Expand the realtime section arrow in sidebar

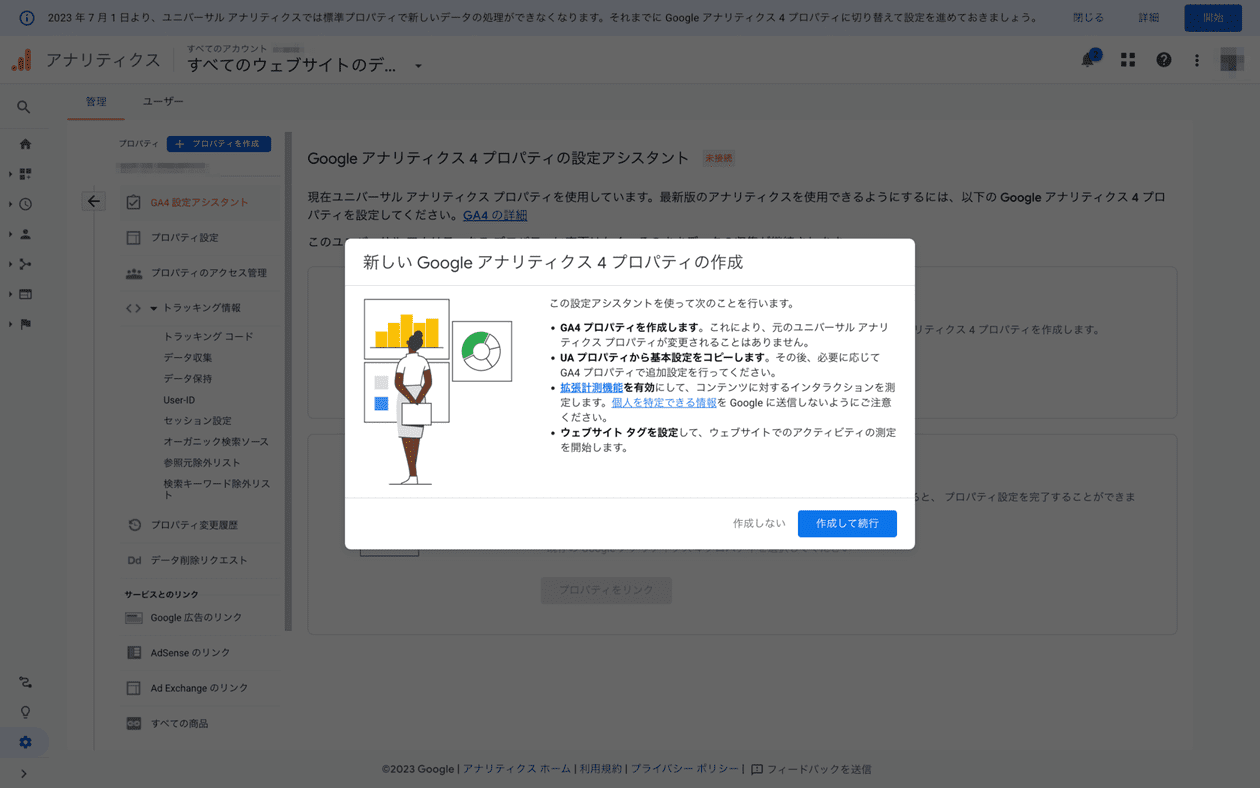(x=11, y=204)
